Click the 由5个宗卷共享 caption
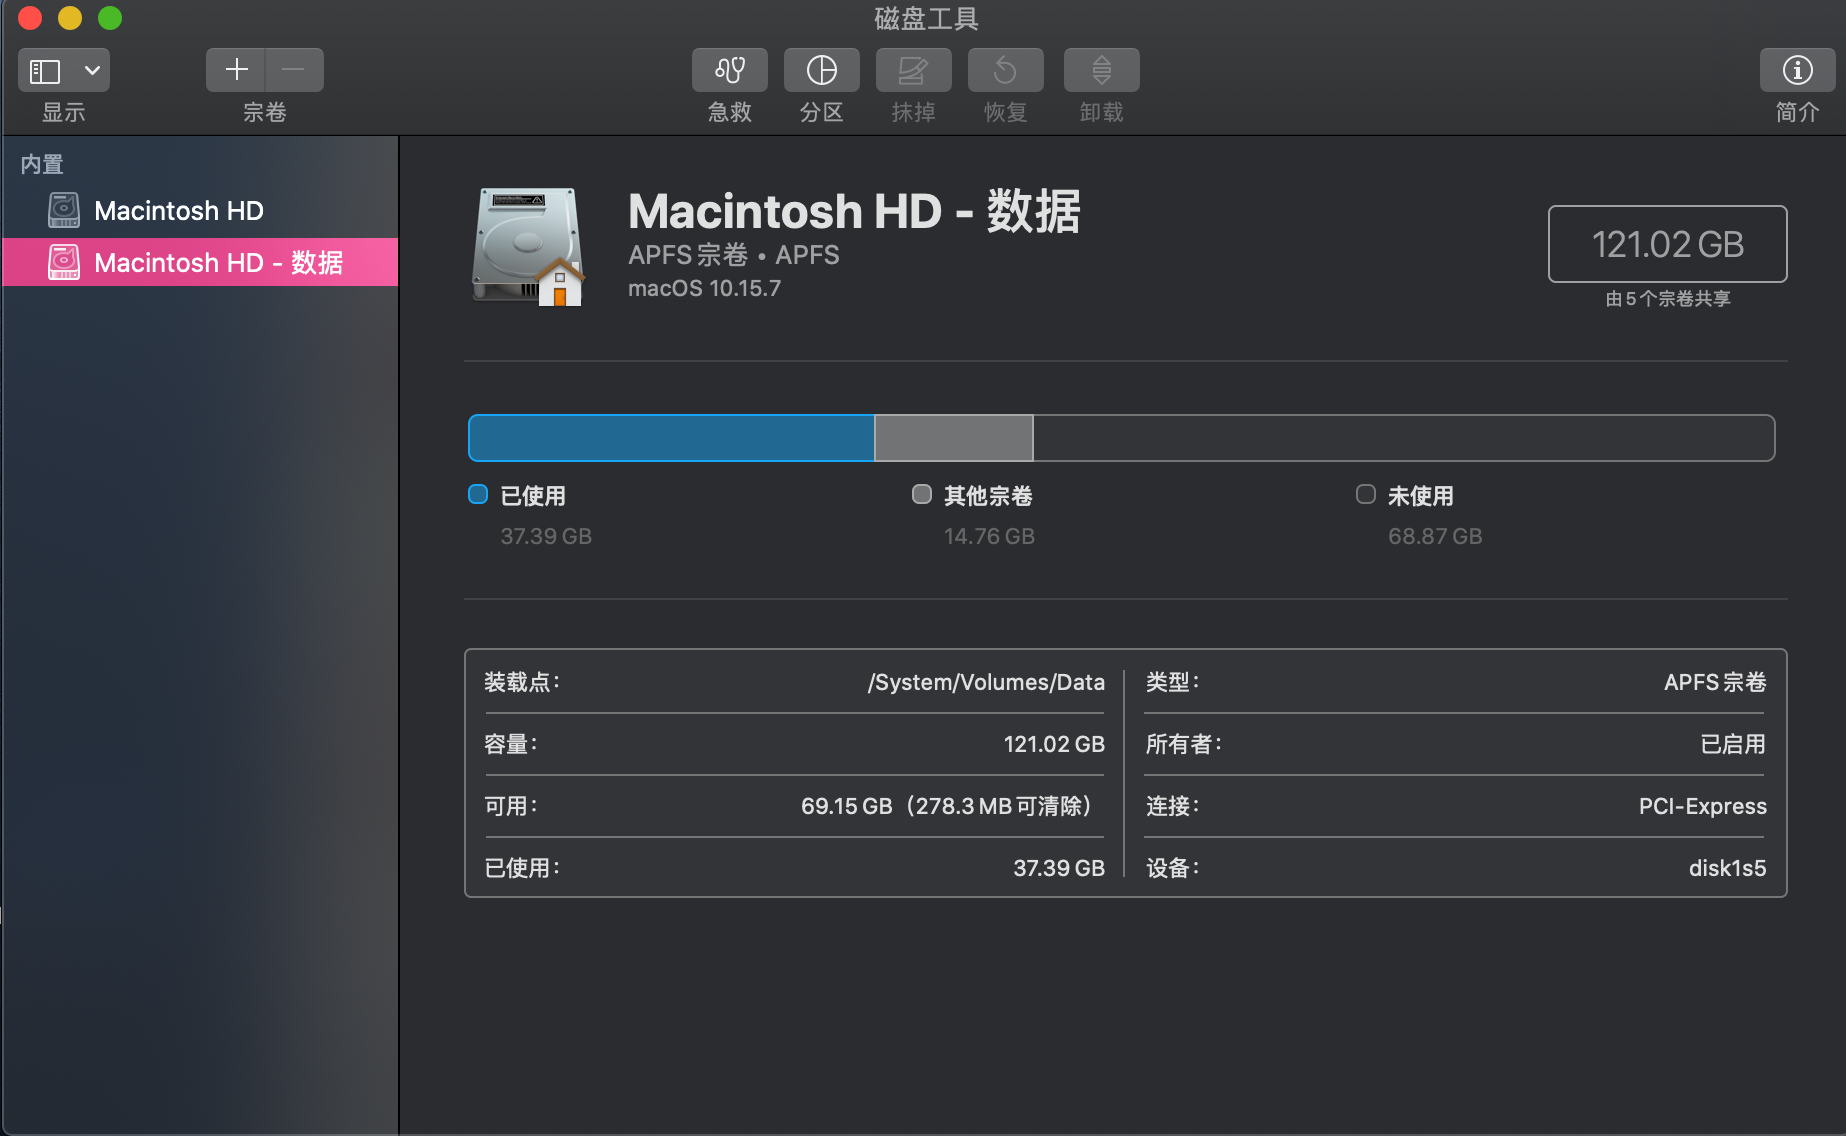1846x1136 pixels. (x=1668, y=298)
